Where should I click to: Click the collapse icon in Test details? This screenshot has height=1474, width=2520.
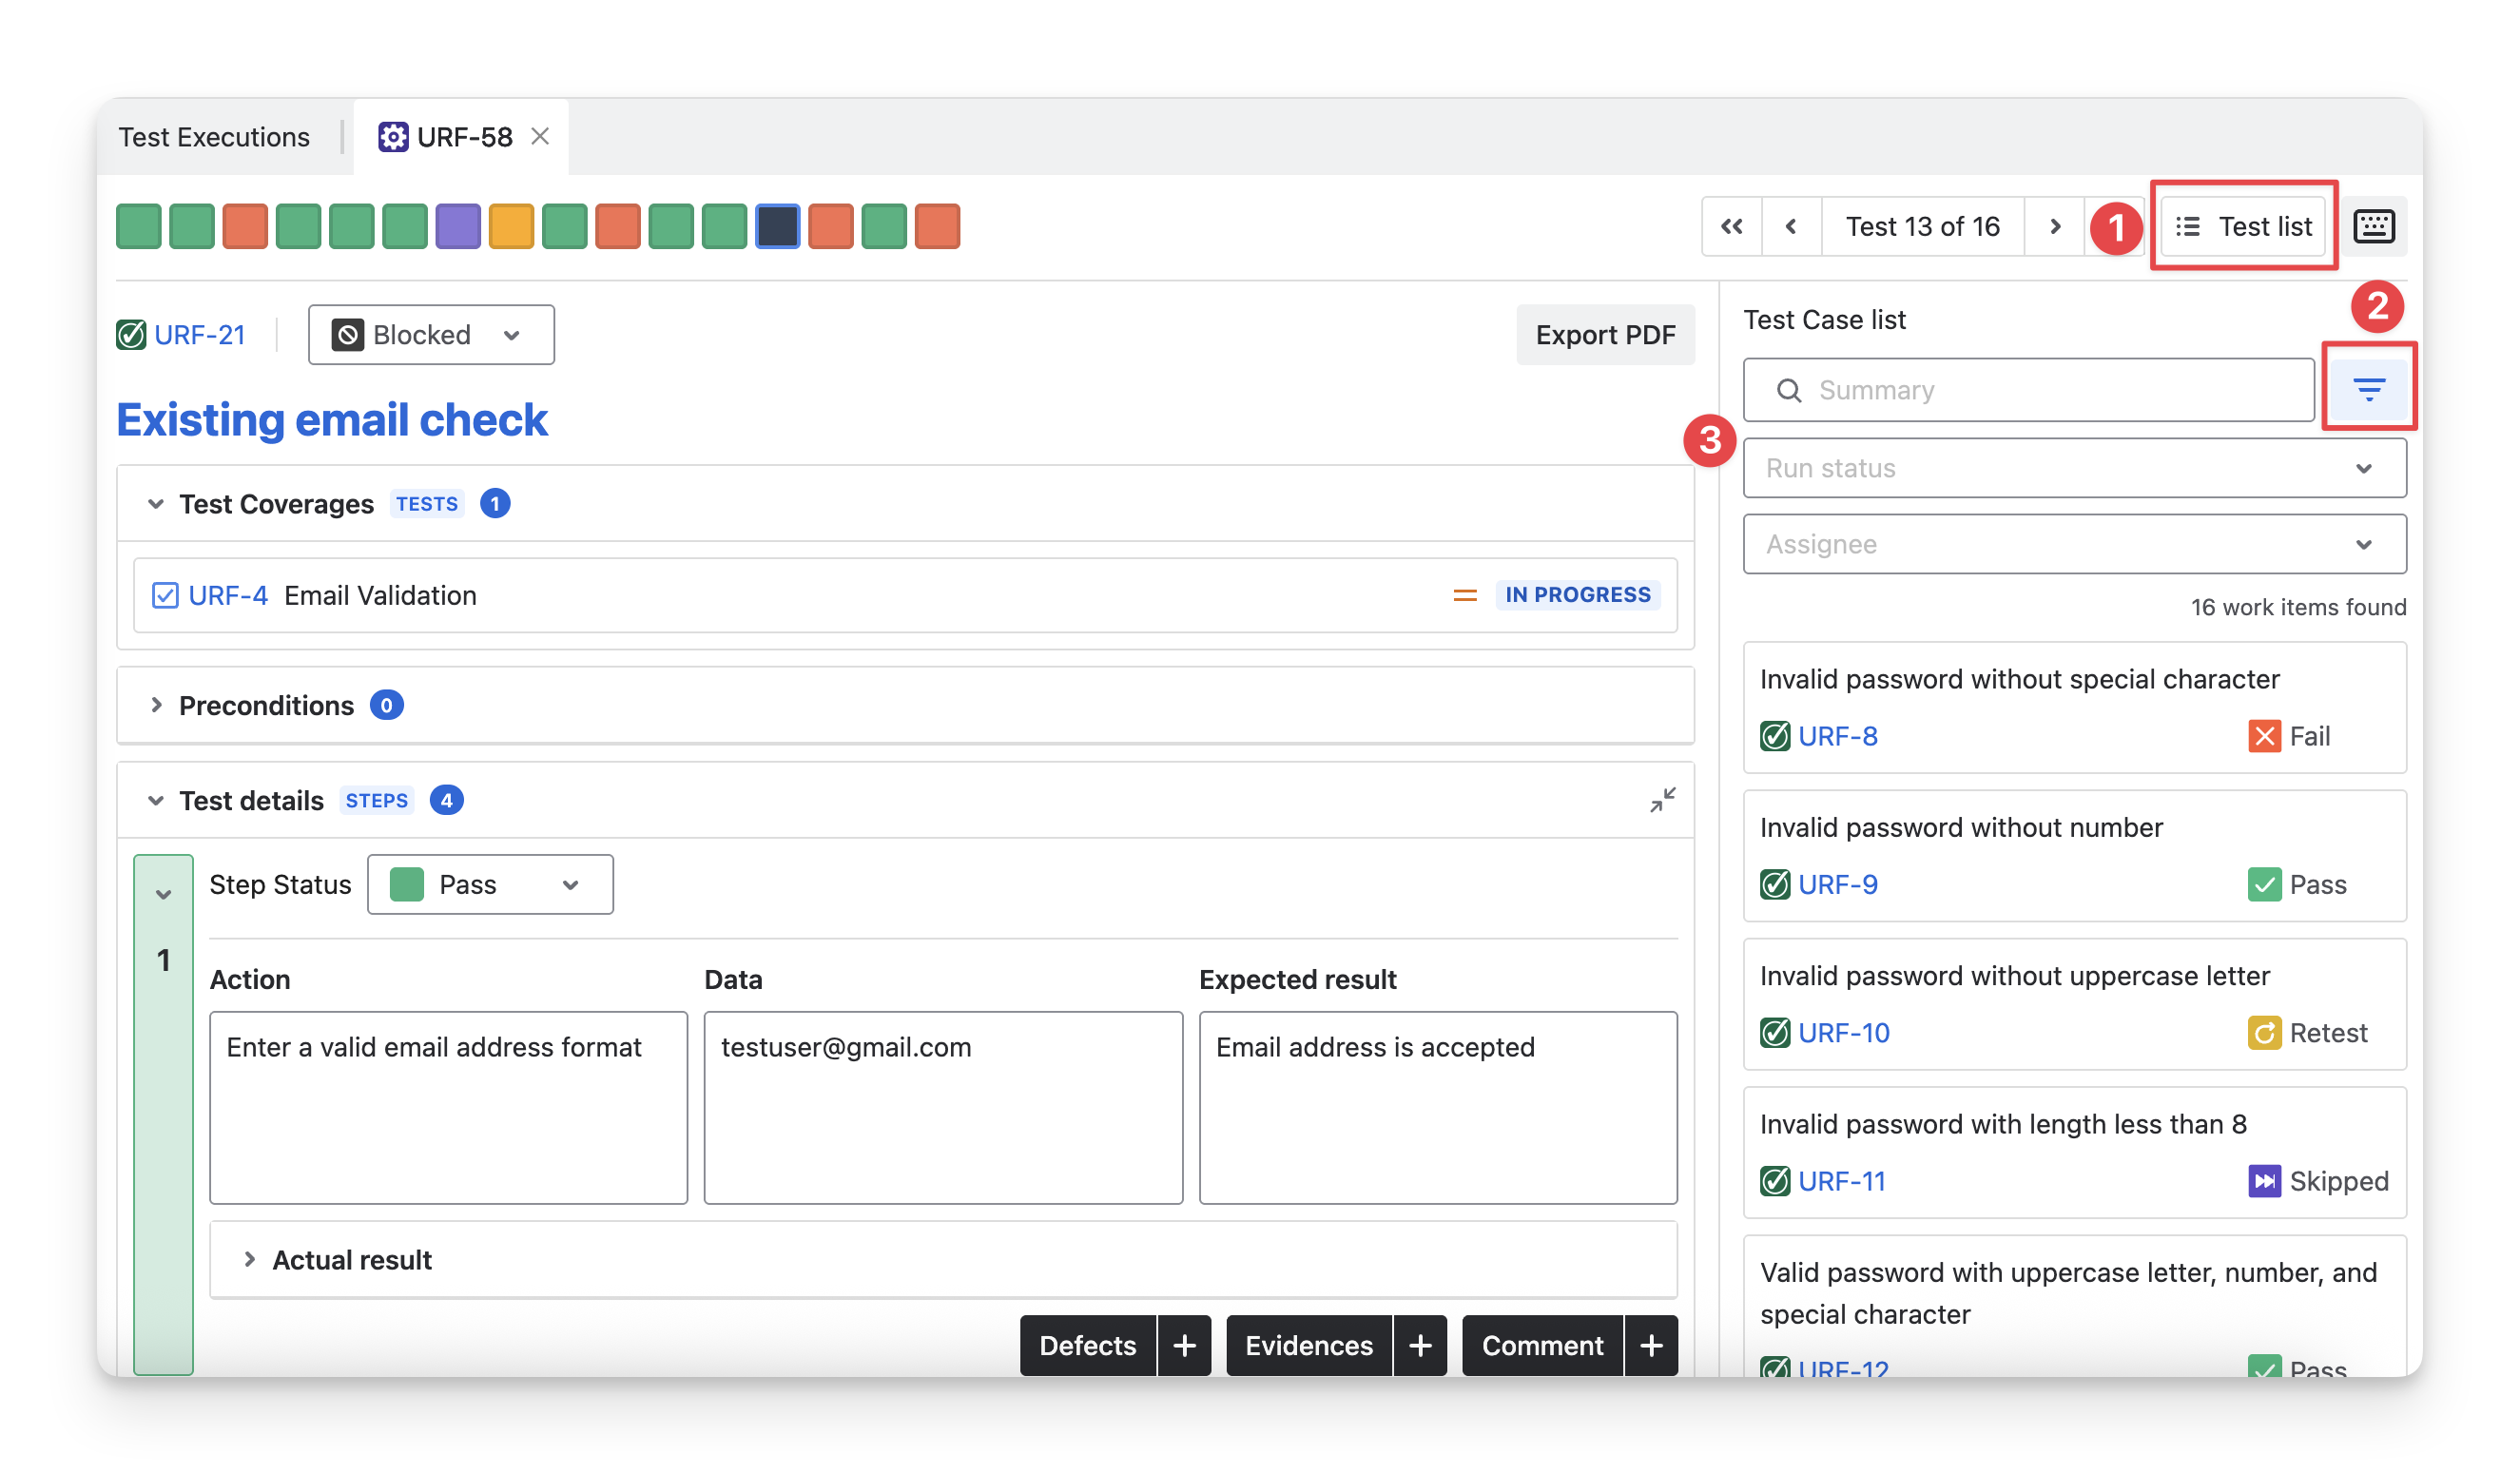point(1662,800)
